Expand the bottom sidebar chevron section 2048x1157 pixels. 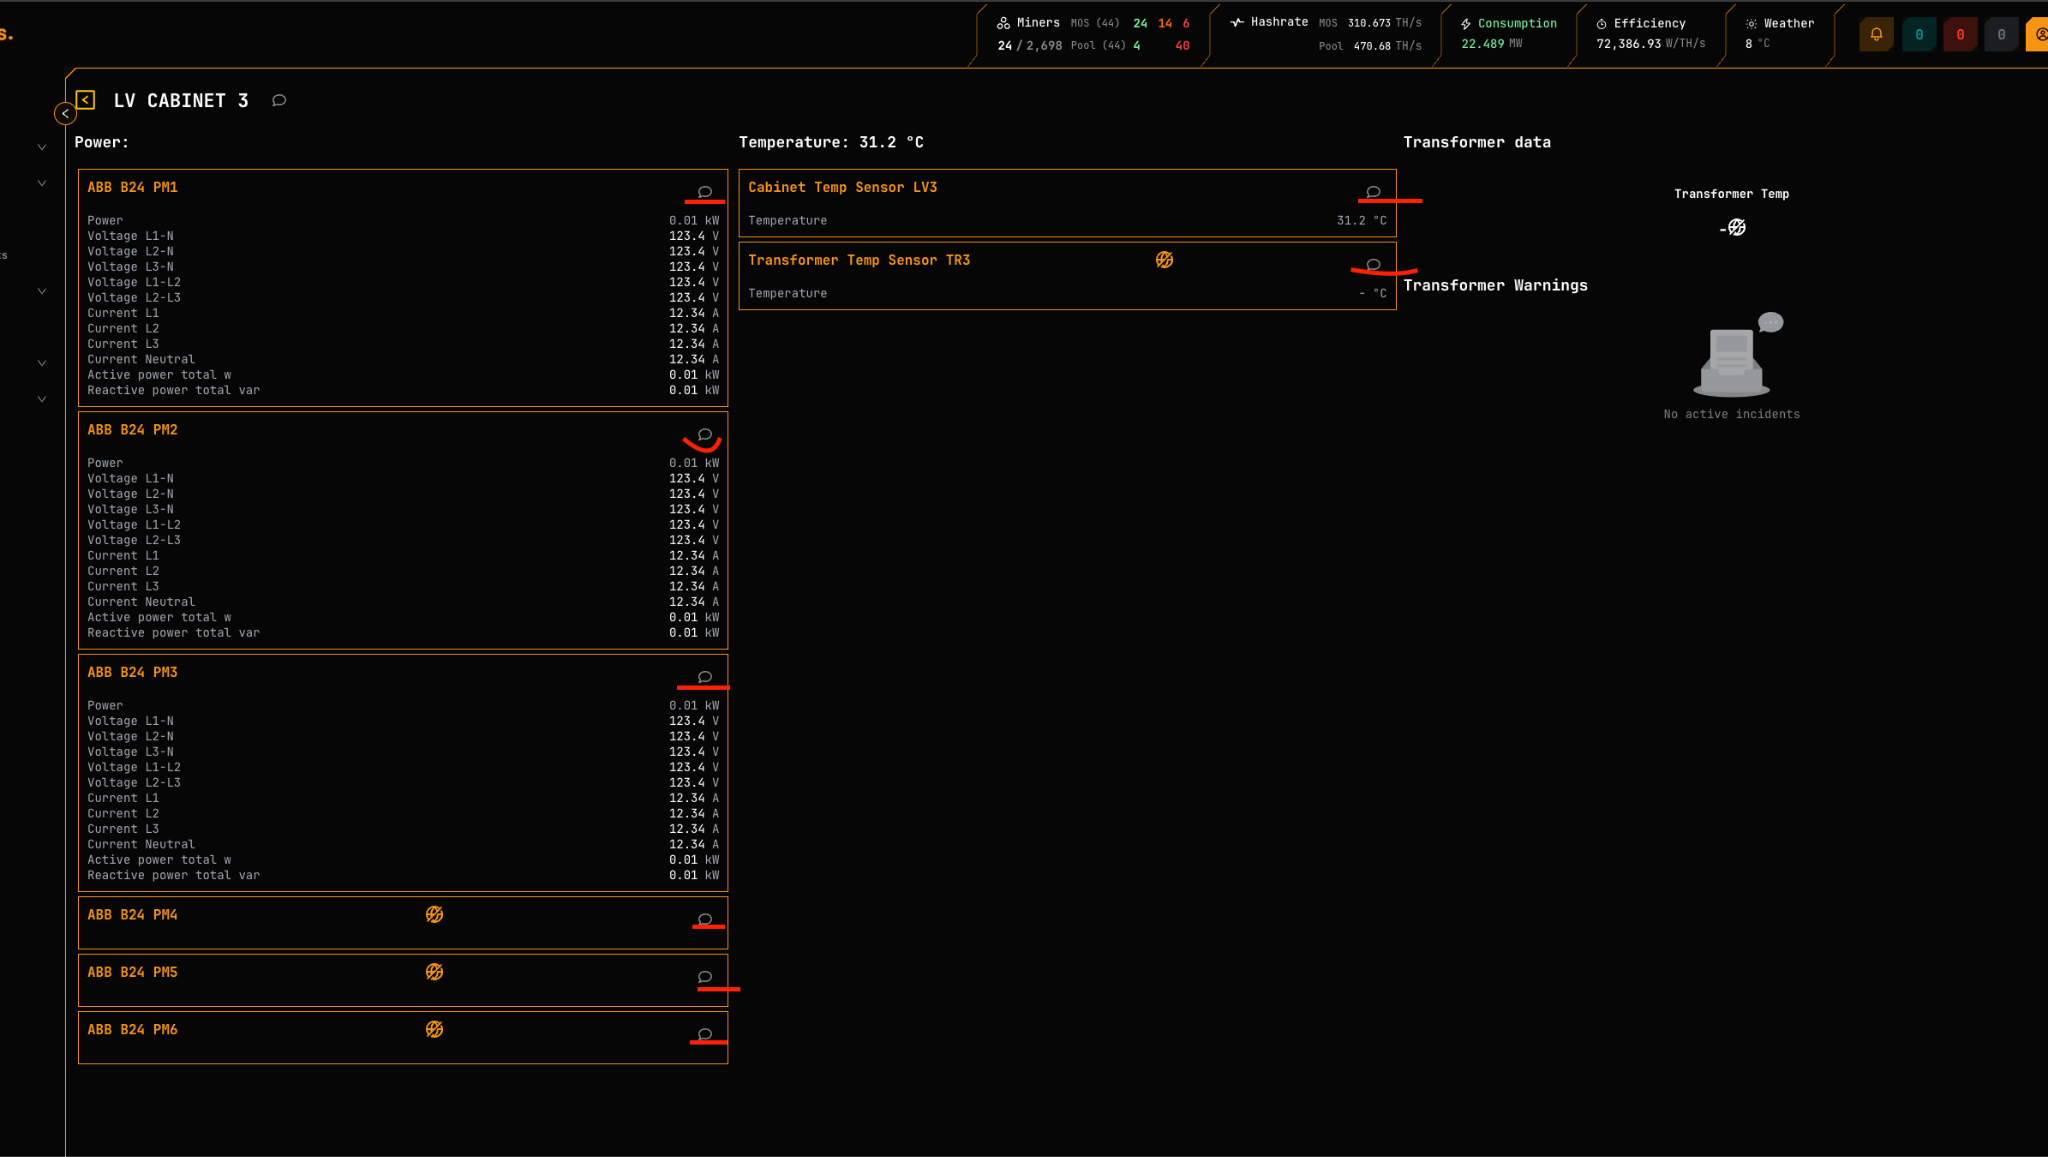(42, 399)
